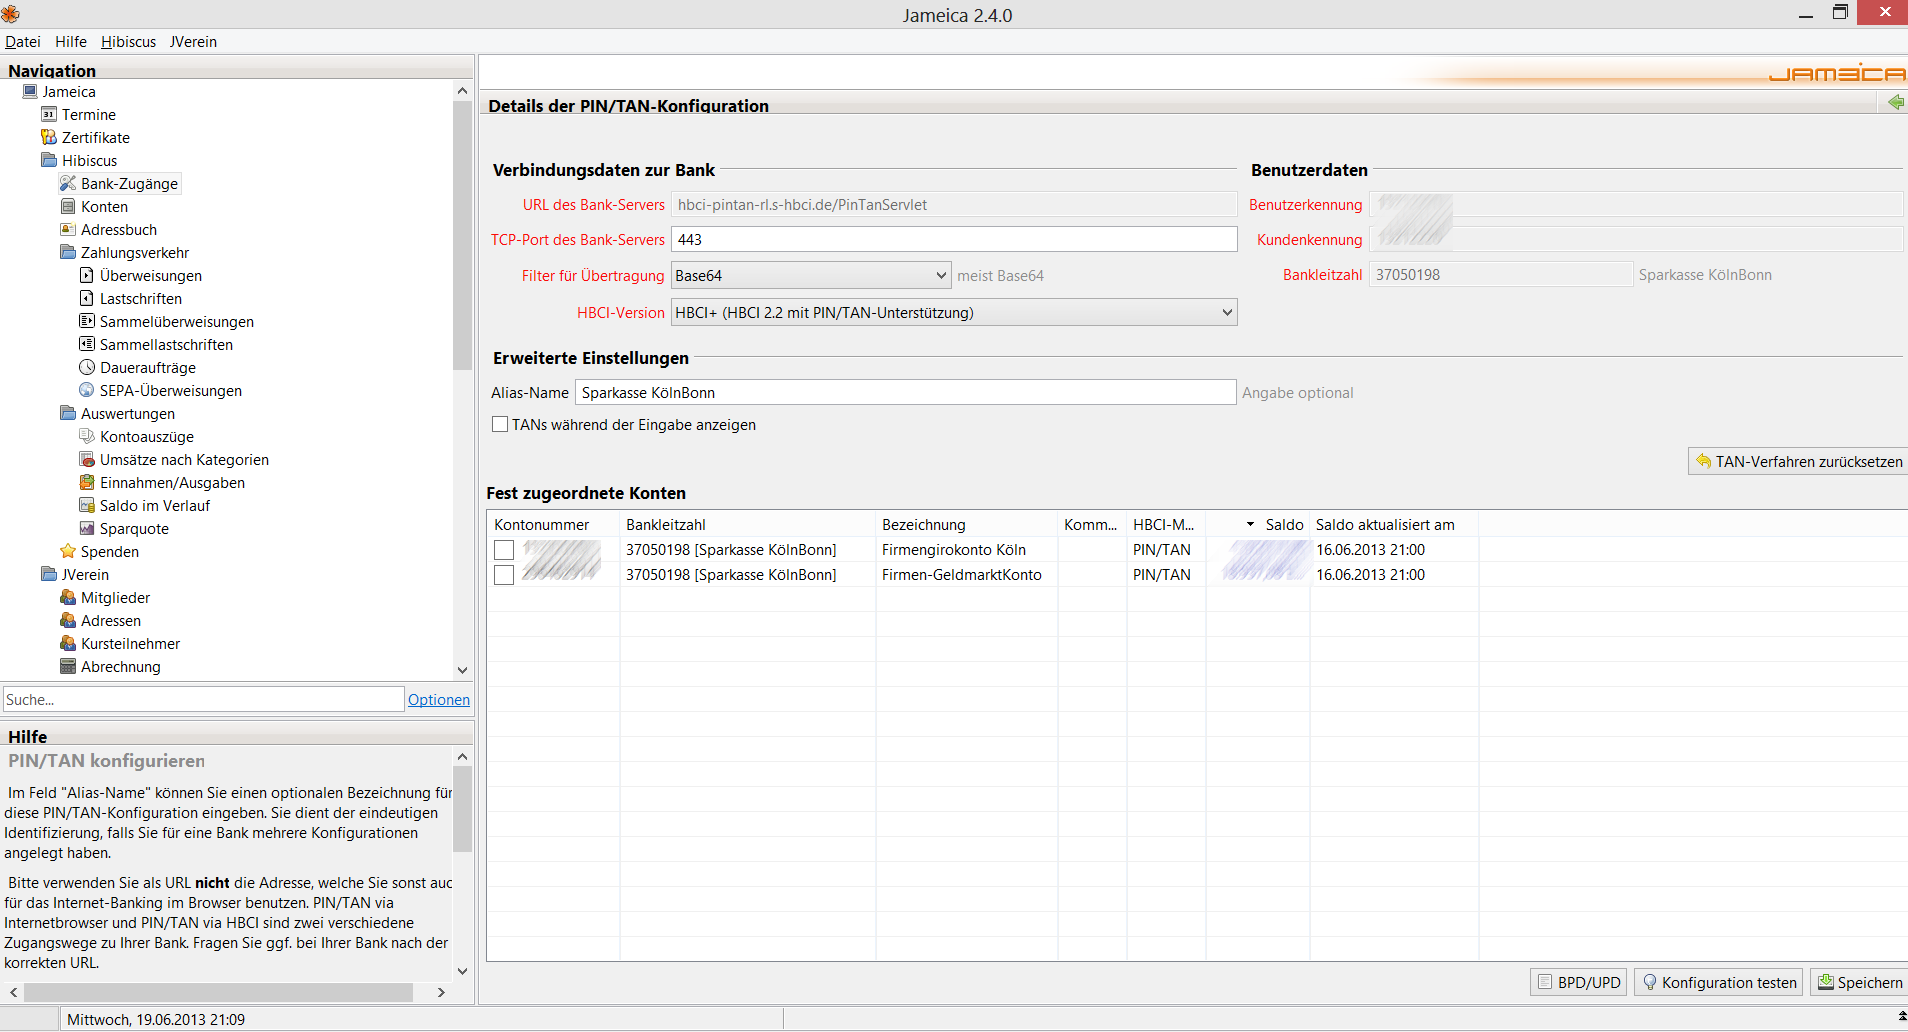Click the Kontoauszüge icon
Image resolution: width=1908 pixels, height=1032 pixels.
[x=87, y=436]
